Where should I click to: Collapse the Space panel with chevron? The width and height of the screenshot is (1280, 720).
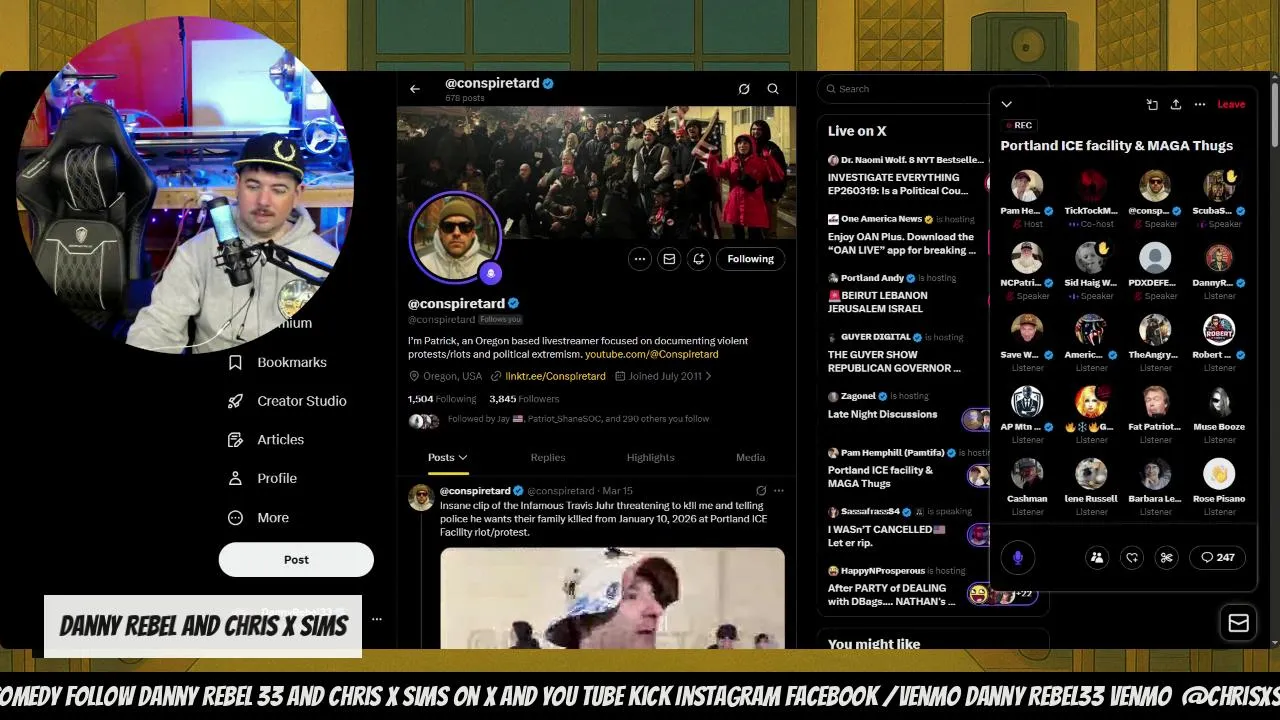pyautogui.click(x=1007, y=104)
